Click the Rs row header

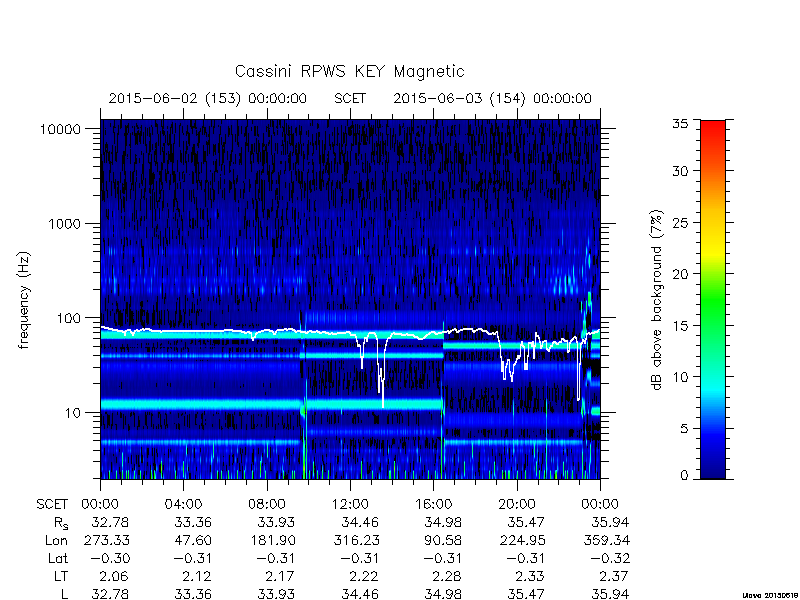(x=61, y=523)
